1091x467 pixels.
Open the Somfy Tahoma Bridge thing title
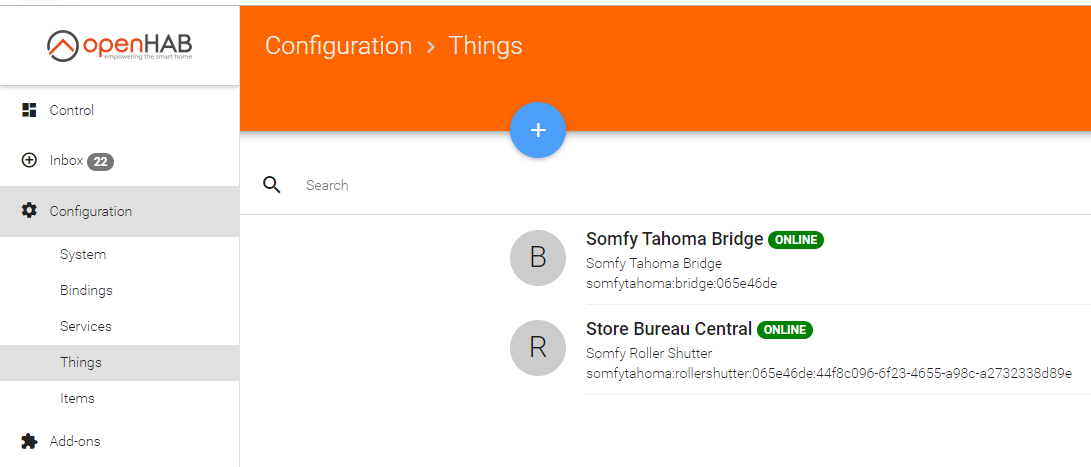(x=674, y=239)
